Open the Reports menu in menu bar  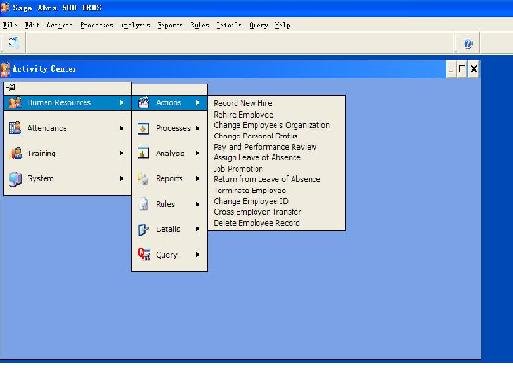pyautogui.click(x=170, y=25)
